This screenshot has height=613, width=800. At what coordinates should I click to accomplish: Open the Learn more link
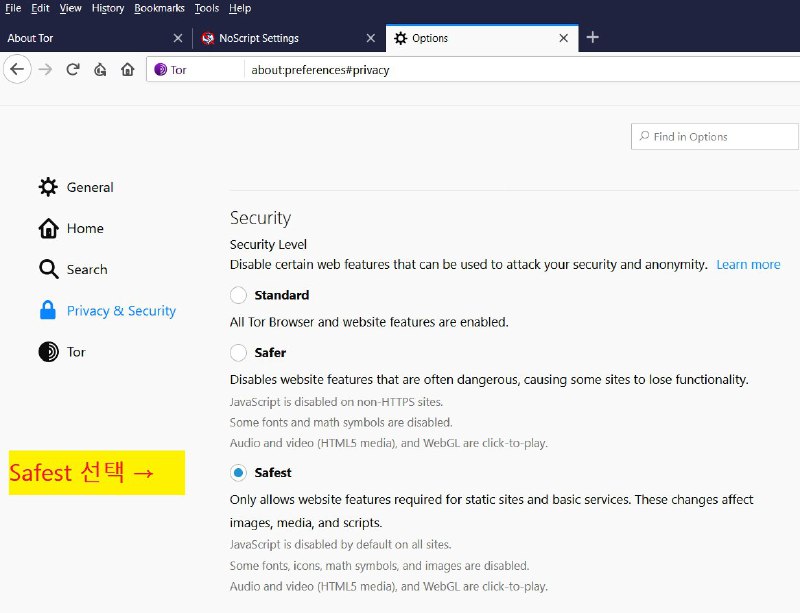click(x=748, y=264)
